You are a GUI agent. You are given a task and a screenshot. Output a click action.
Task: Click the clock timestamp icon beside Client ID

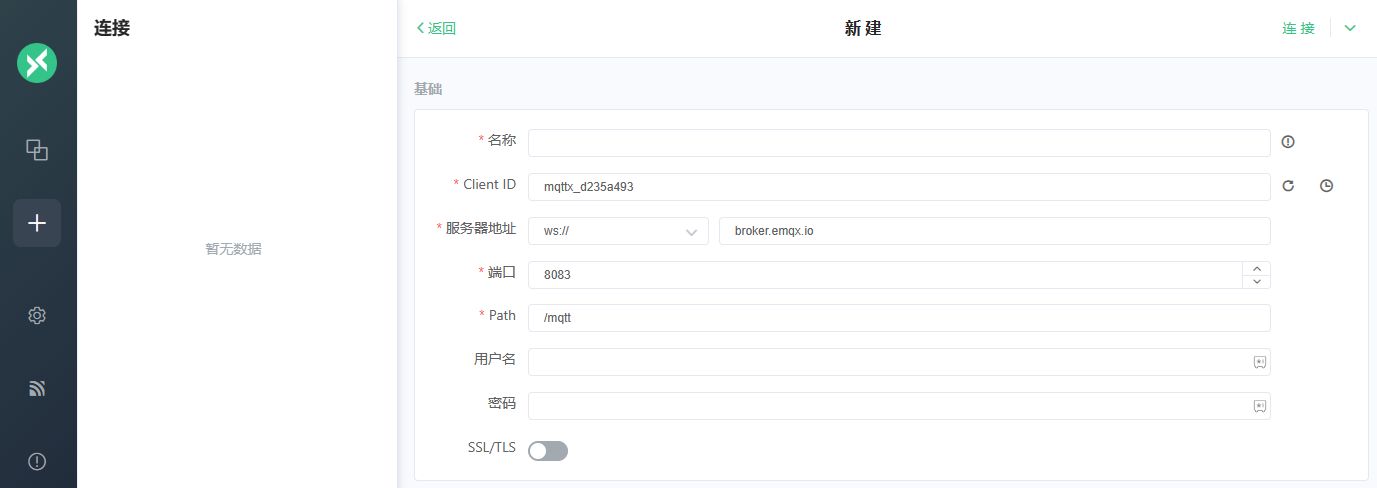coord(1326,186)
